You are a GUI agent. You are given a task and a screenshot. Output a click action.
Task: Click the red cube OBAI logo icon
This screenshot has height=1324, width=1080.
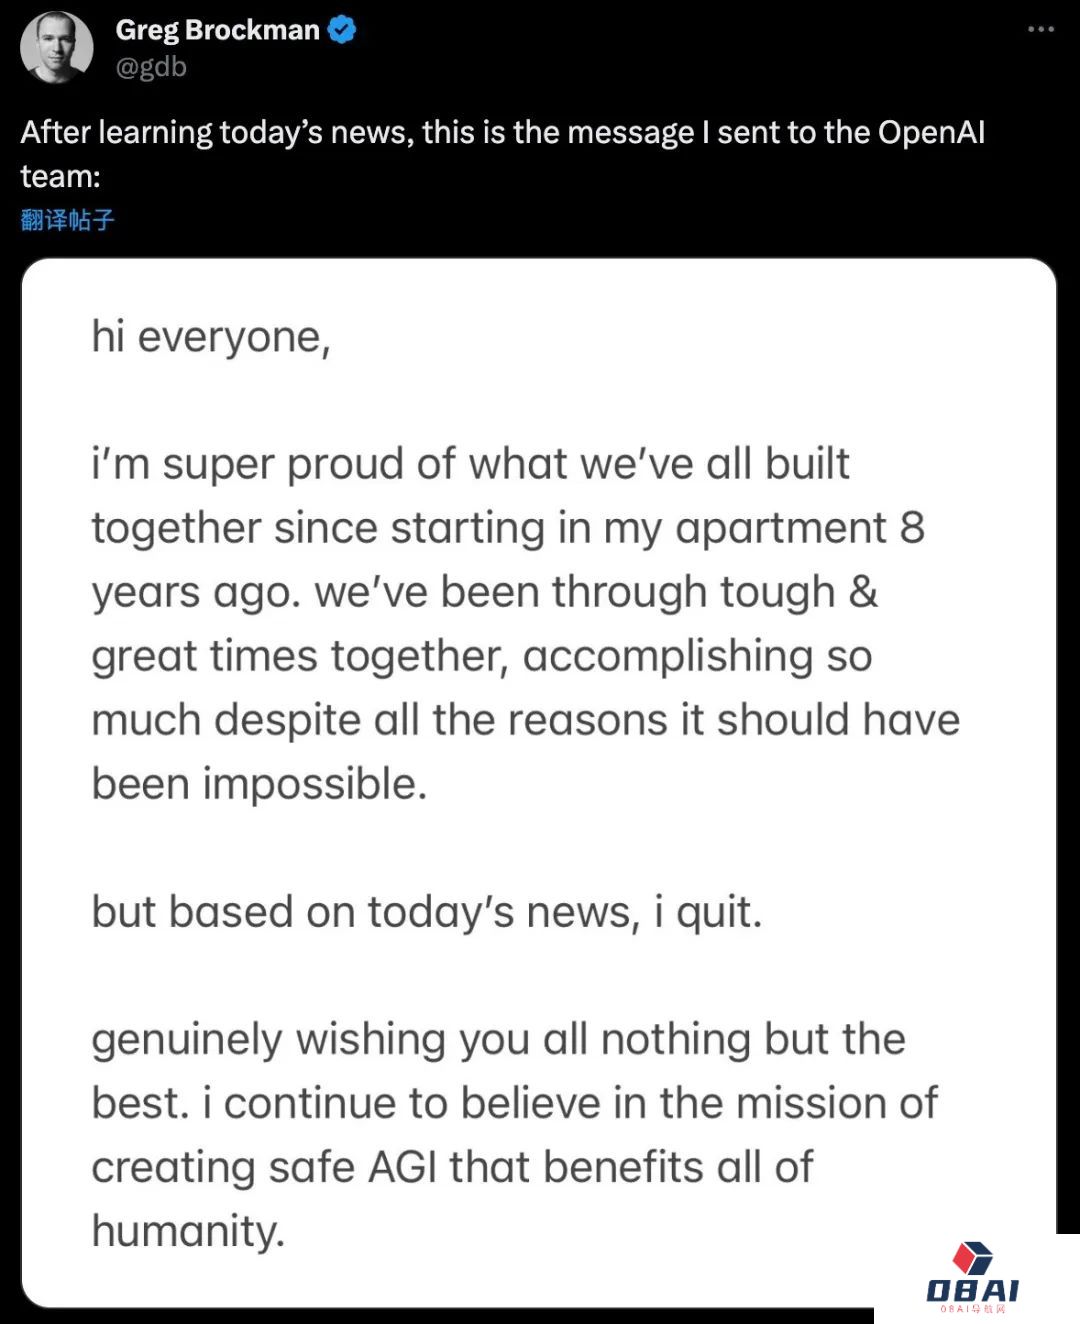972,1258
